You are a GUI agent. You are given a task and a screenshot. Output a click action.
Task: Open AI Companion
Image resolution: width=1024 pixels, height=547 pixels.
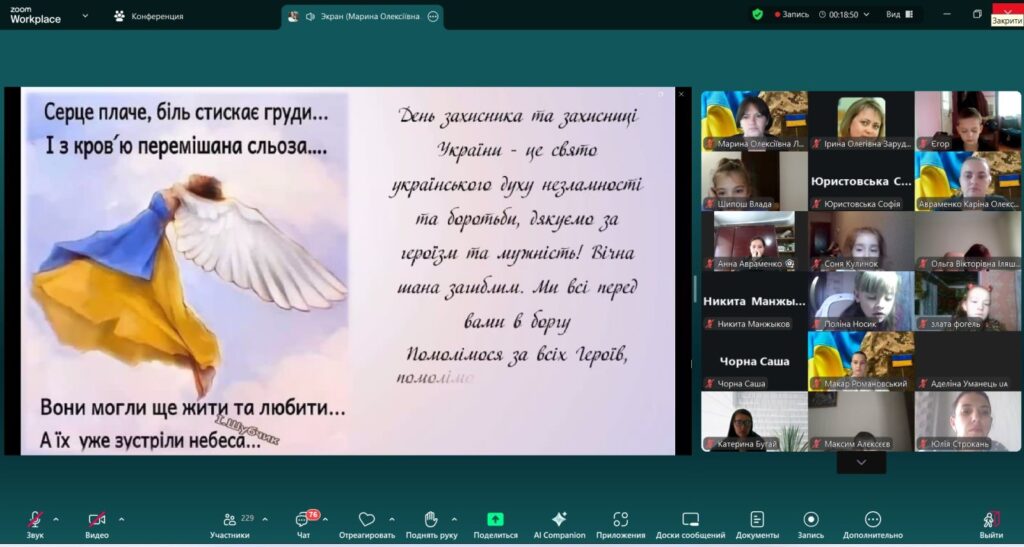coord(559,520)
